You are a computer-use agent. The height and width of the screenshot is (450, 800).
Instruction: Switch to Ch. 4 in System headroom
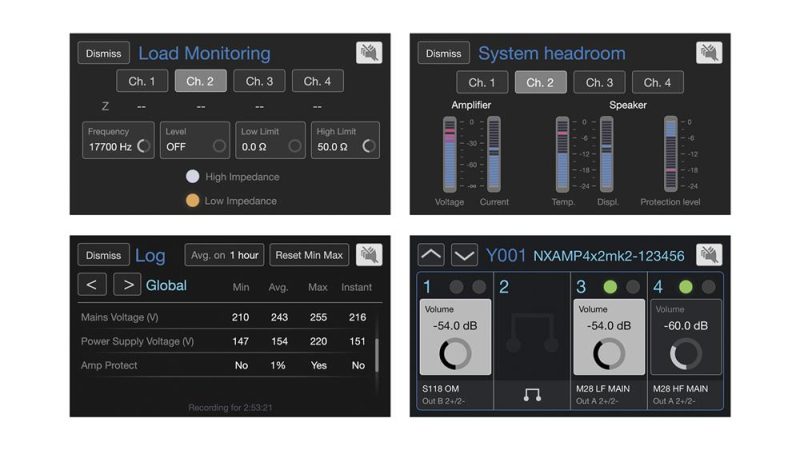[657, 82]
